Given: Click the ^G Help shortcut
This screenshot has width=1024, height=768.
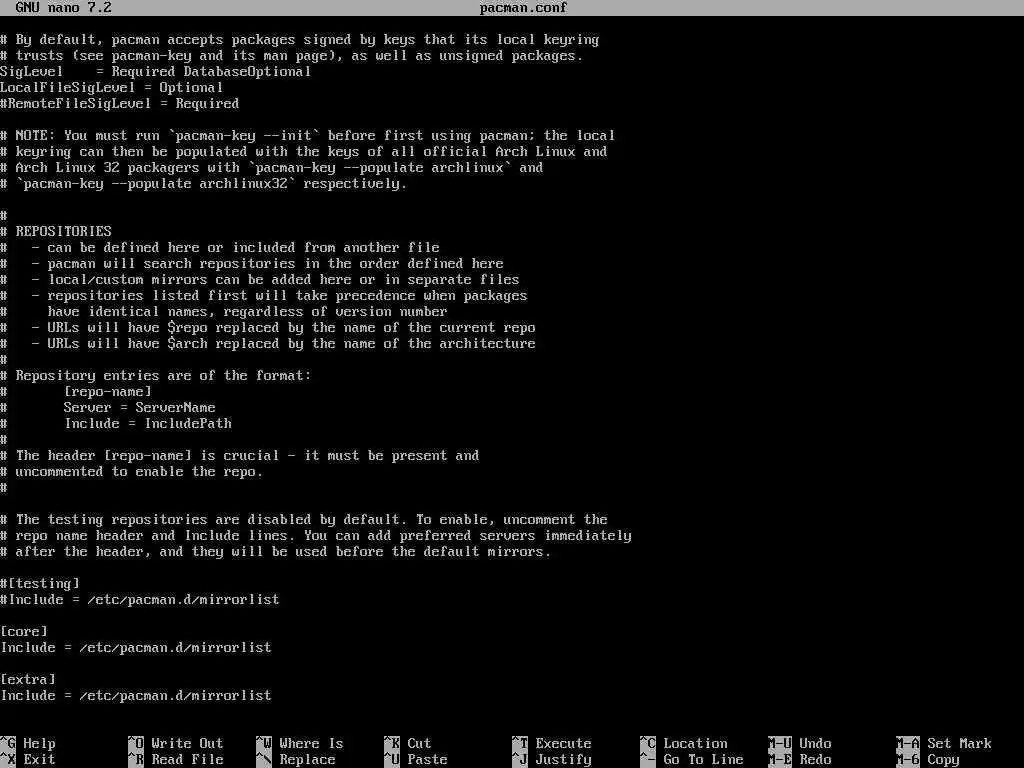Looking at the screenshot, I should pyautogui.click(x=28, y=743).
